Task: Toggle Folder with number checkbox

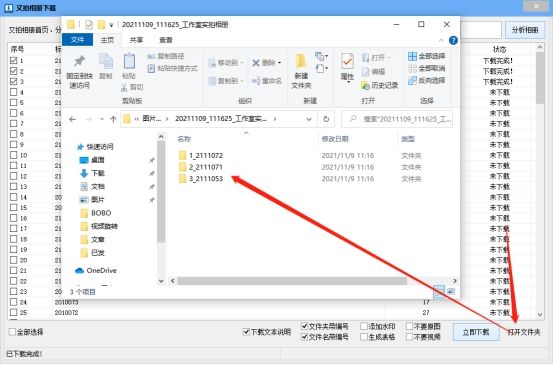Action: [x=304, y=326]
